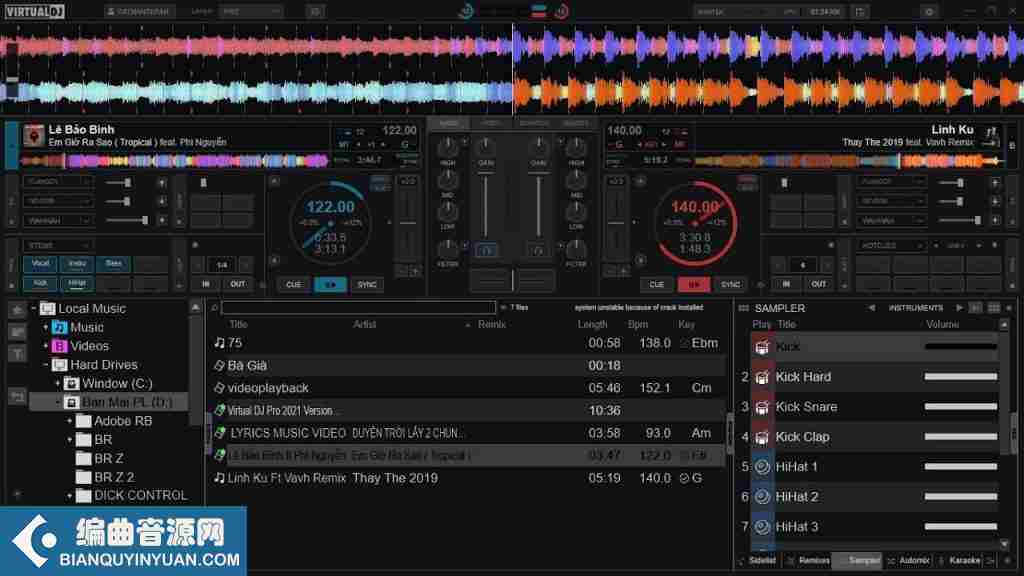
Task: Select Music folder icon in browser tree
Action: [59, 327]
